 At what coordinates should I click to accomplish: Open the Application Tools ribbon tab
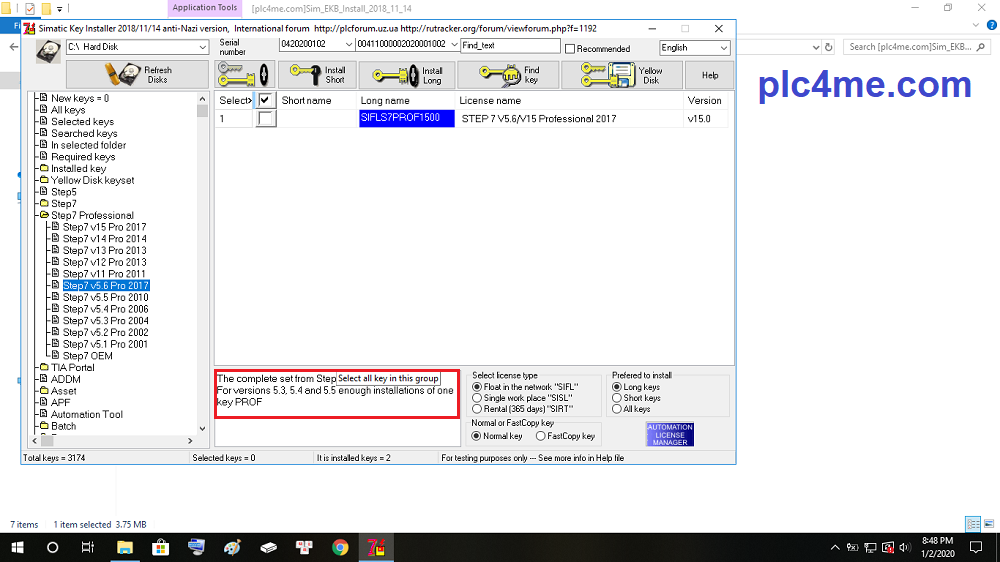(x=205, y=8)
